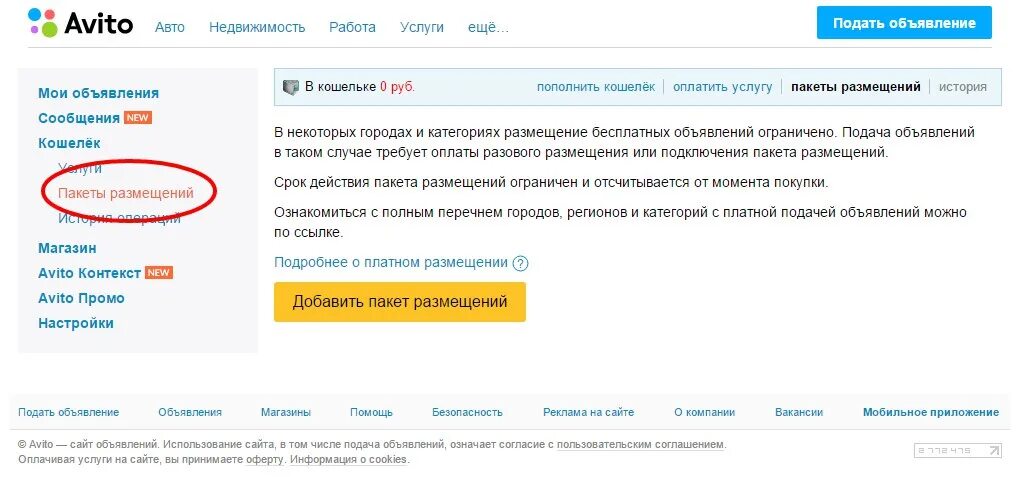Click the NEW badge beside Сообщения

tap(138, 118)
